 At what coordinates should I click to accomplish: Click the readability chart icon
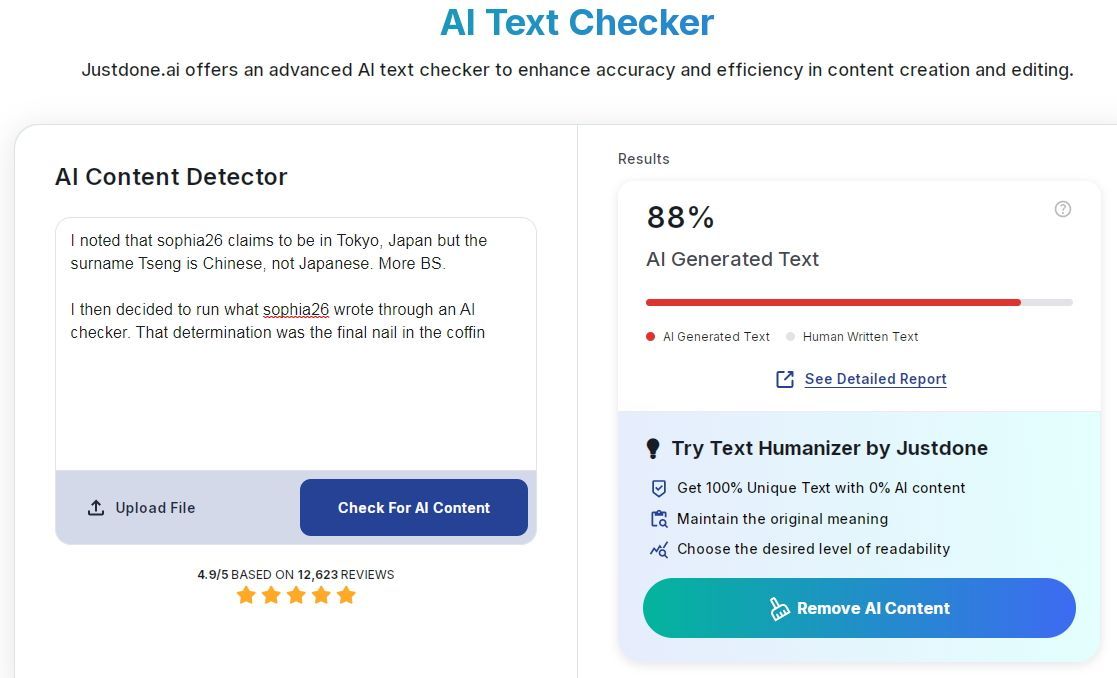(x=658, y=549)
